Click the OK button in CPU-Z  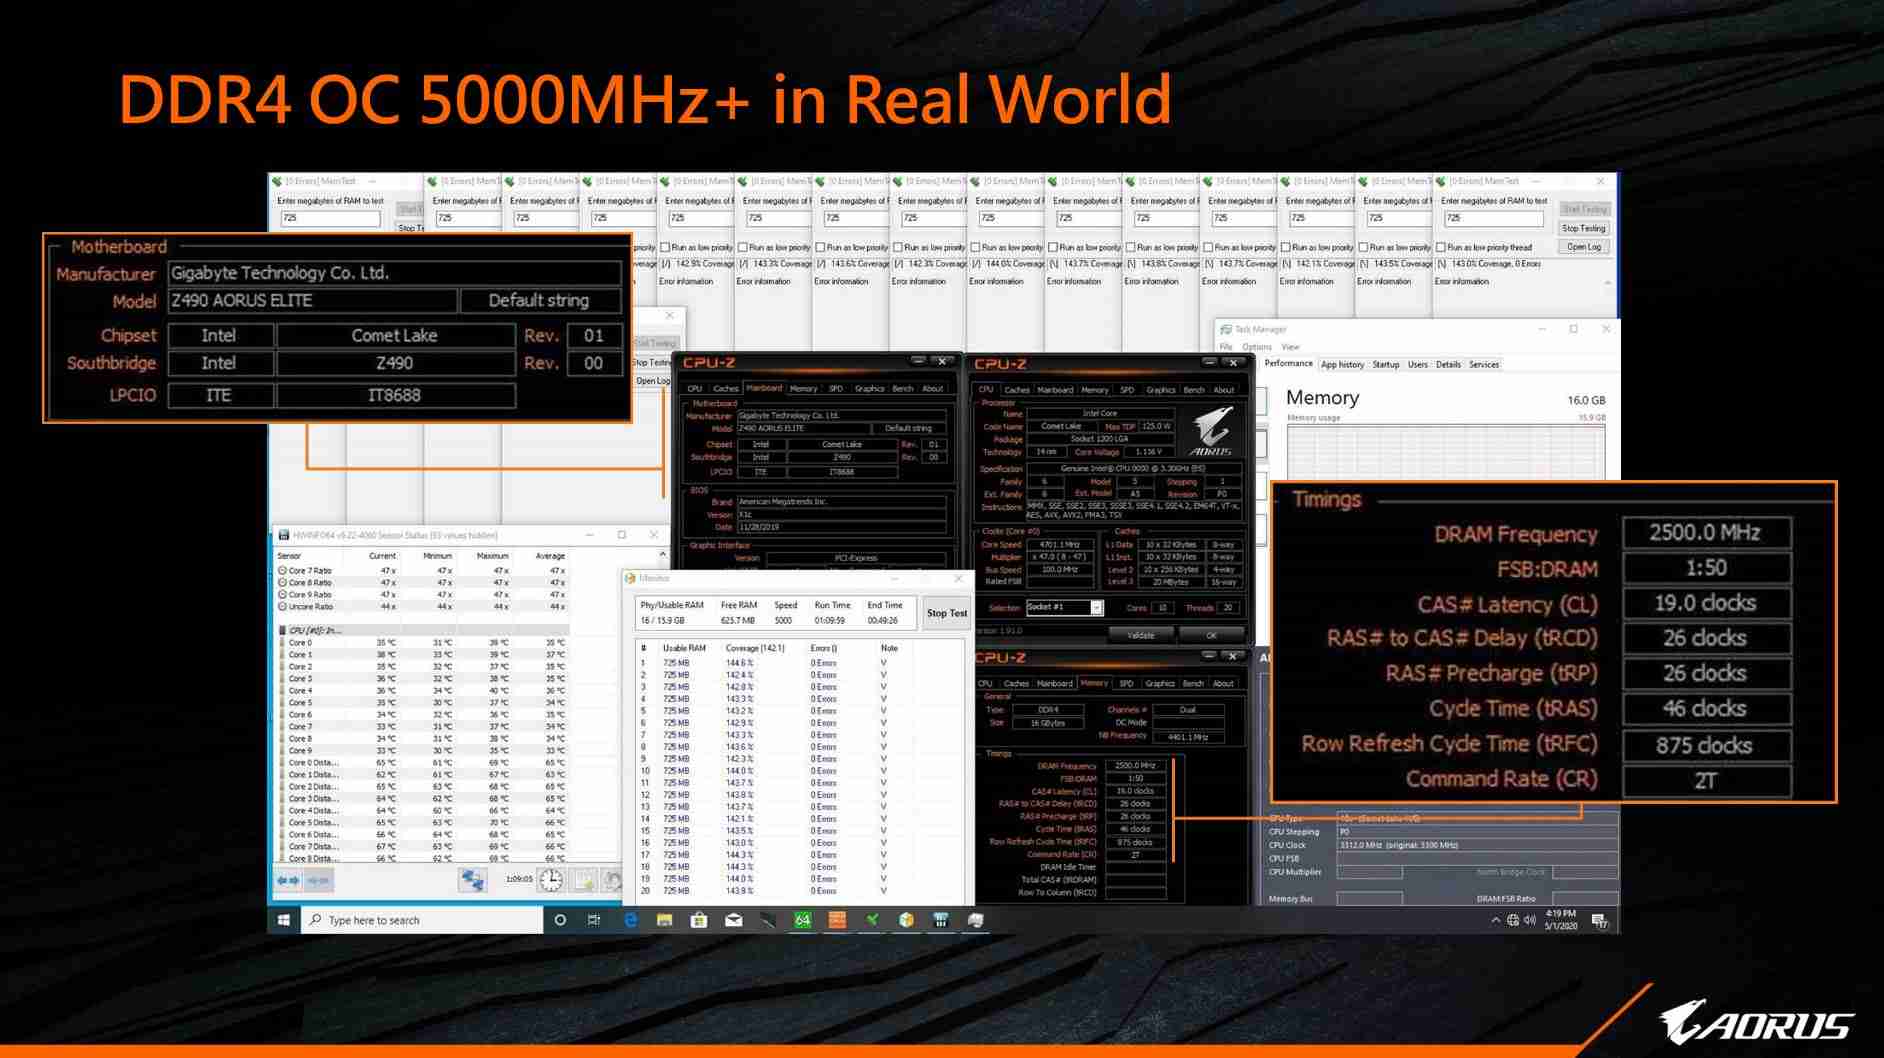coord(1211,635)
